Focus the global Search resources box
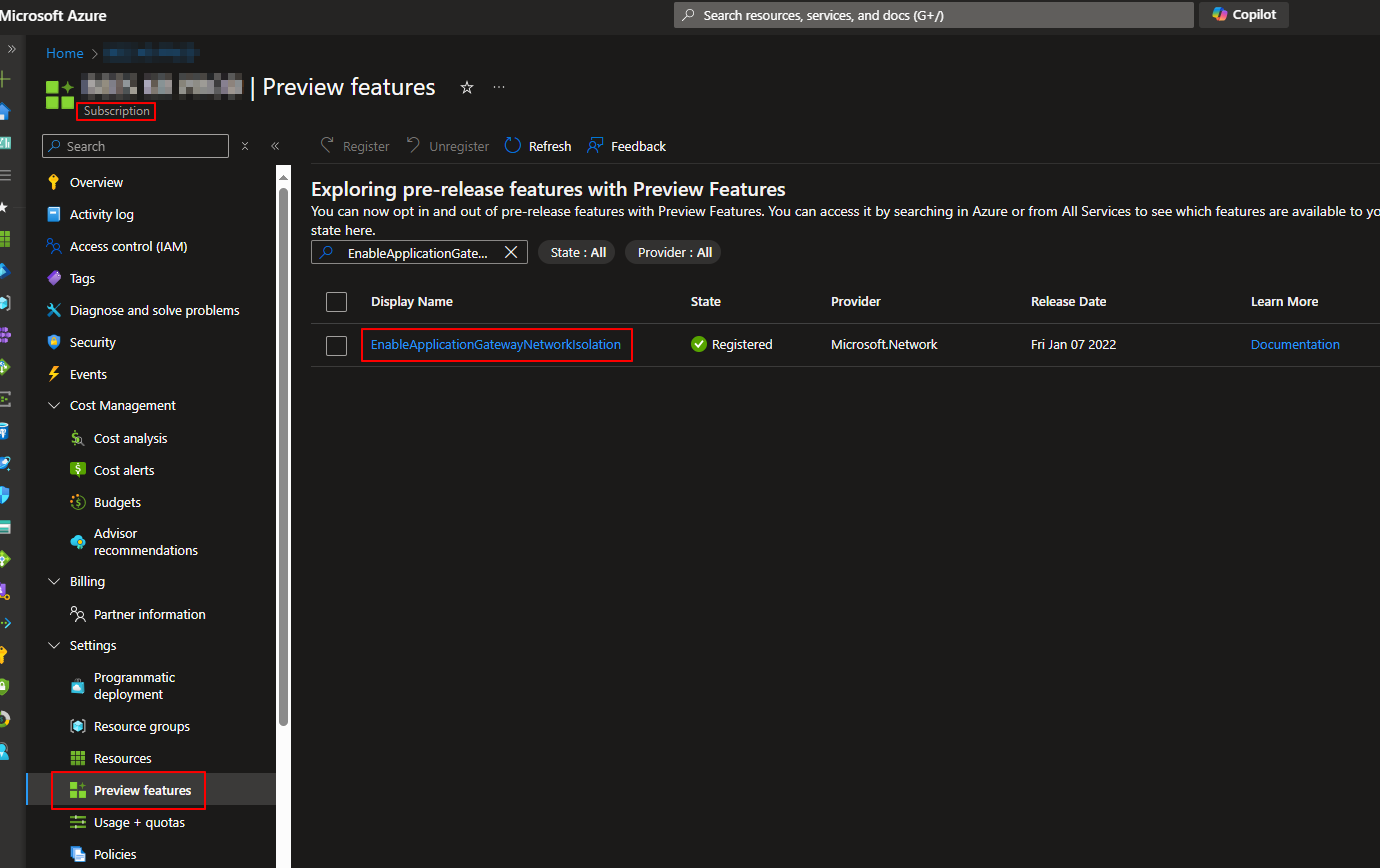 [934, 15]
